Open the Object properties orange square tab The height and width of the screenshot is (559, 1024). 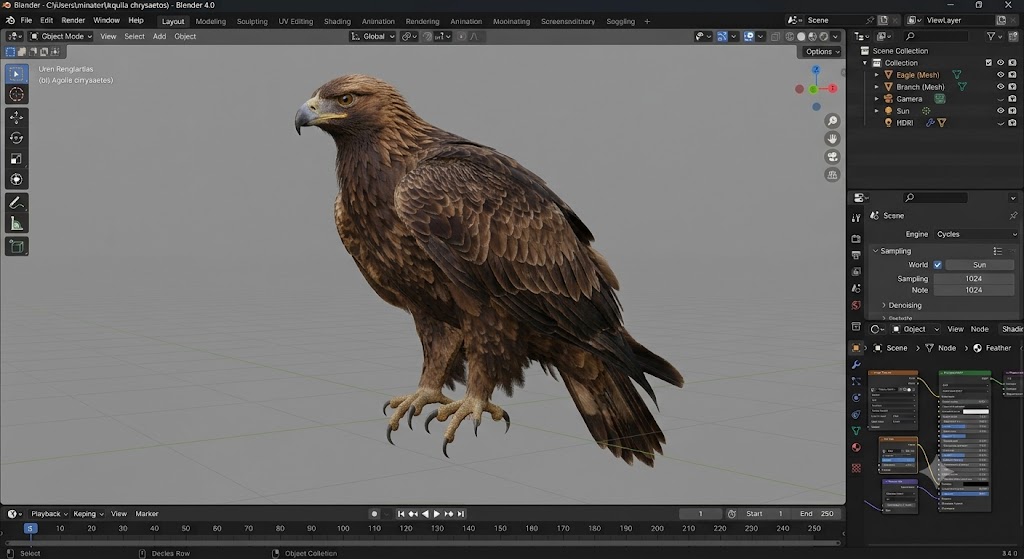[856, 348]
